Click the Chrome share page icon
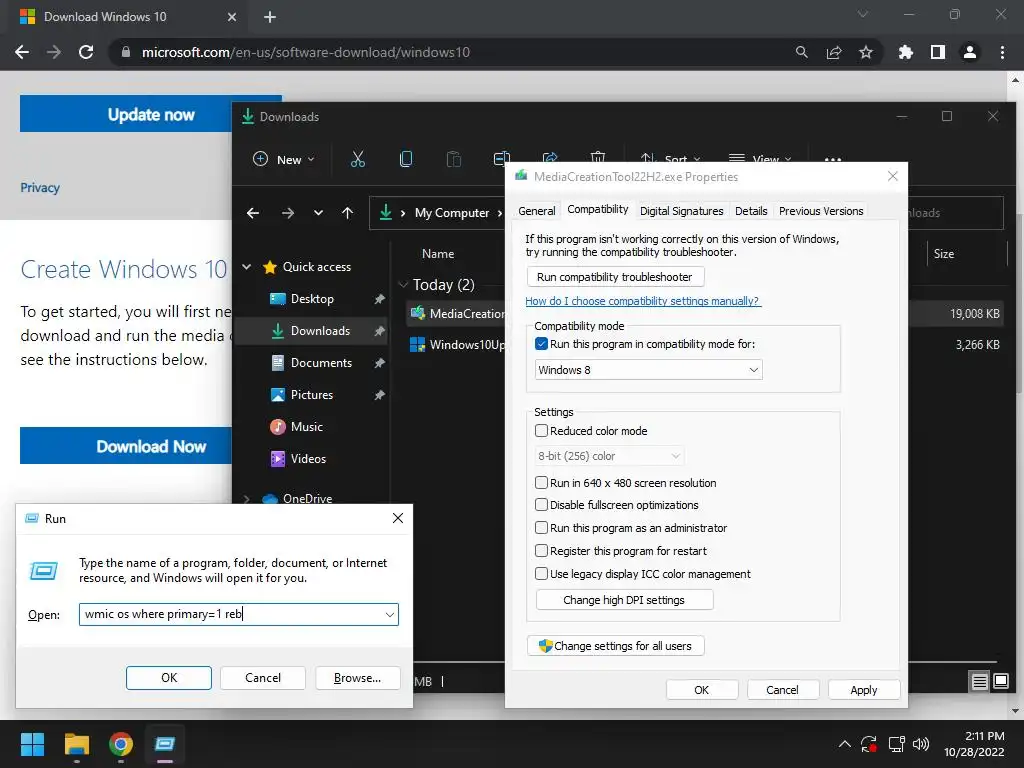1024x768 pixels. pyautogui.click(x=833, y=52)
